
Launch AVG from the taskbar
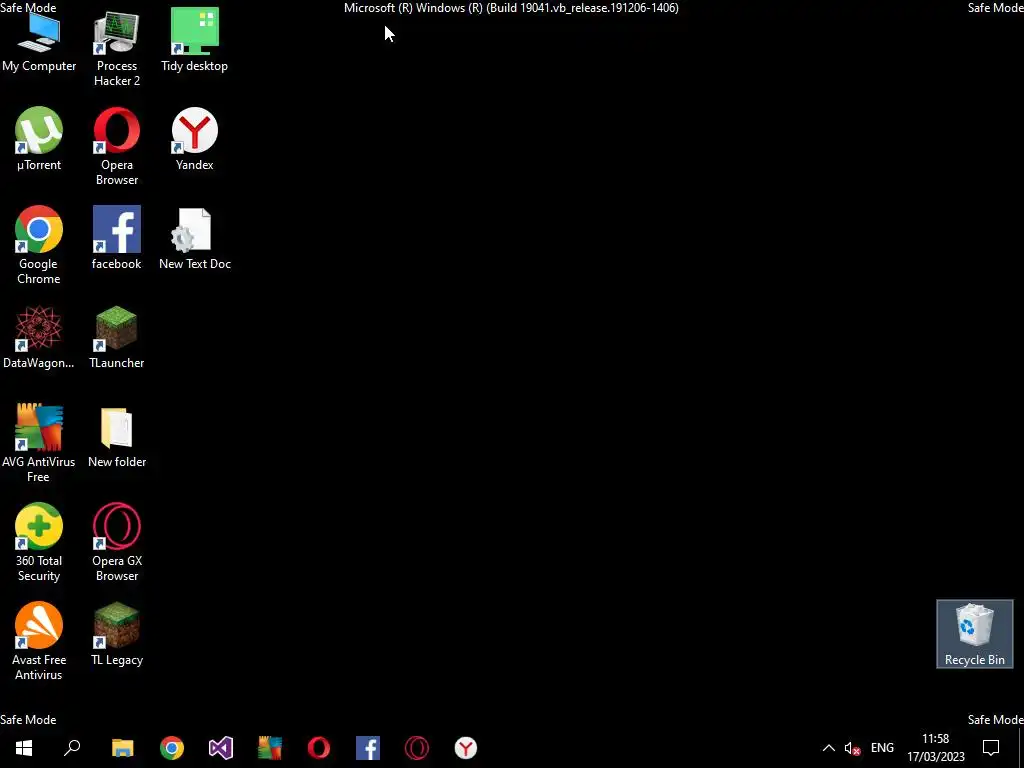pos(270,748)
